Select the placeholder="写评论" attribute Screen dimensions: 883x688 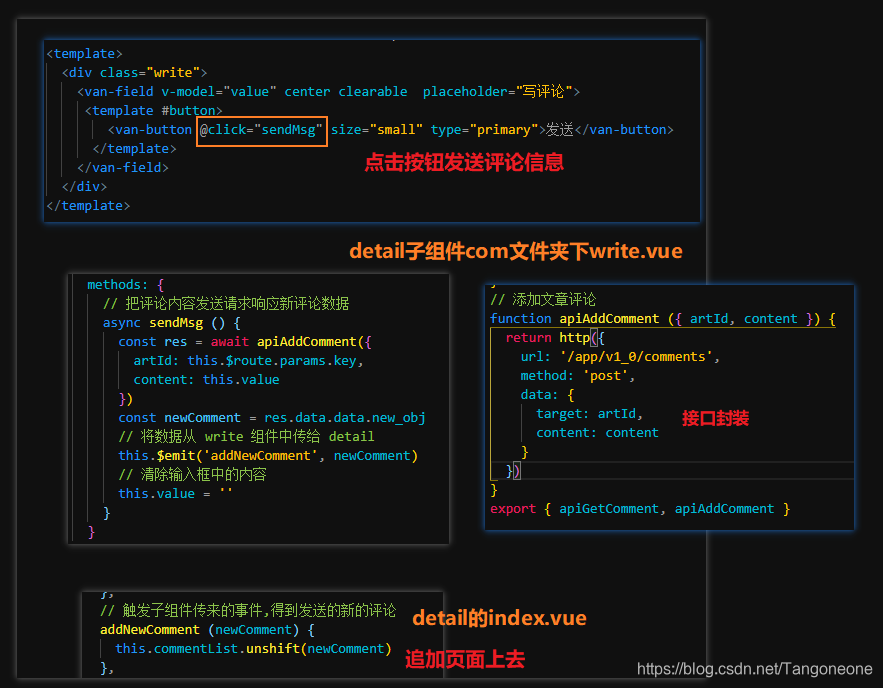coord(498,92)
